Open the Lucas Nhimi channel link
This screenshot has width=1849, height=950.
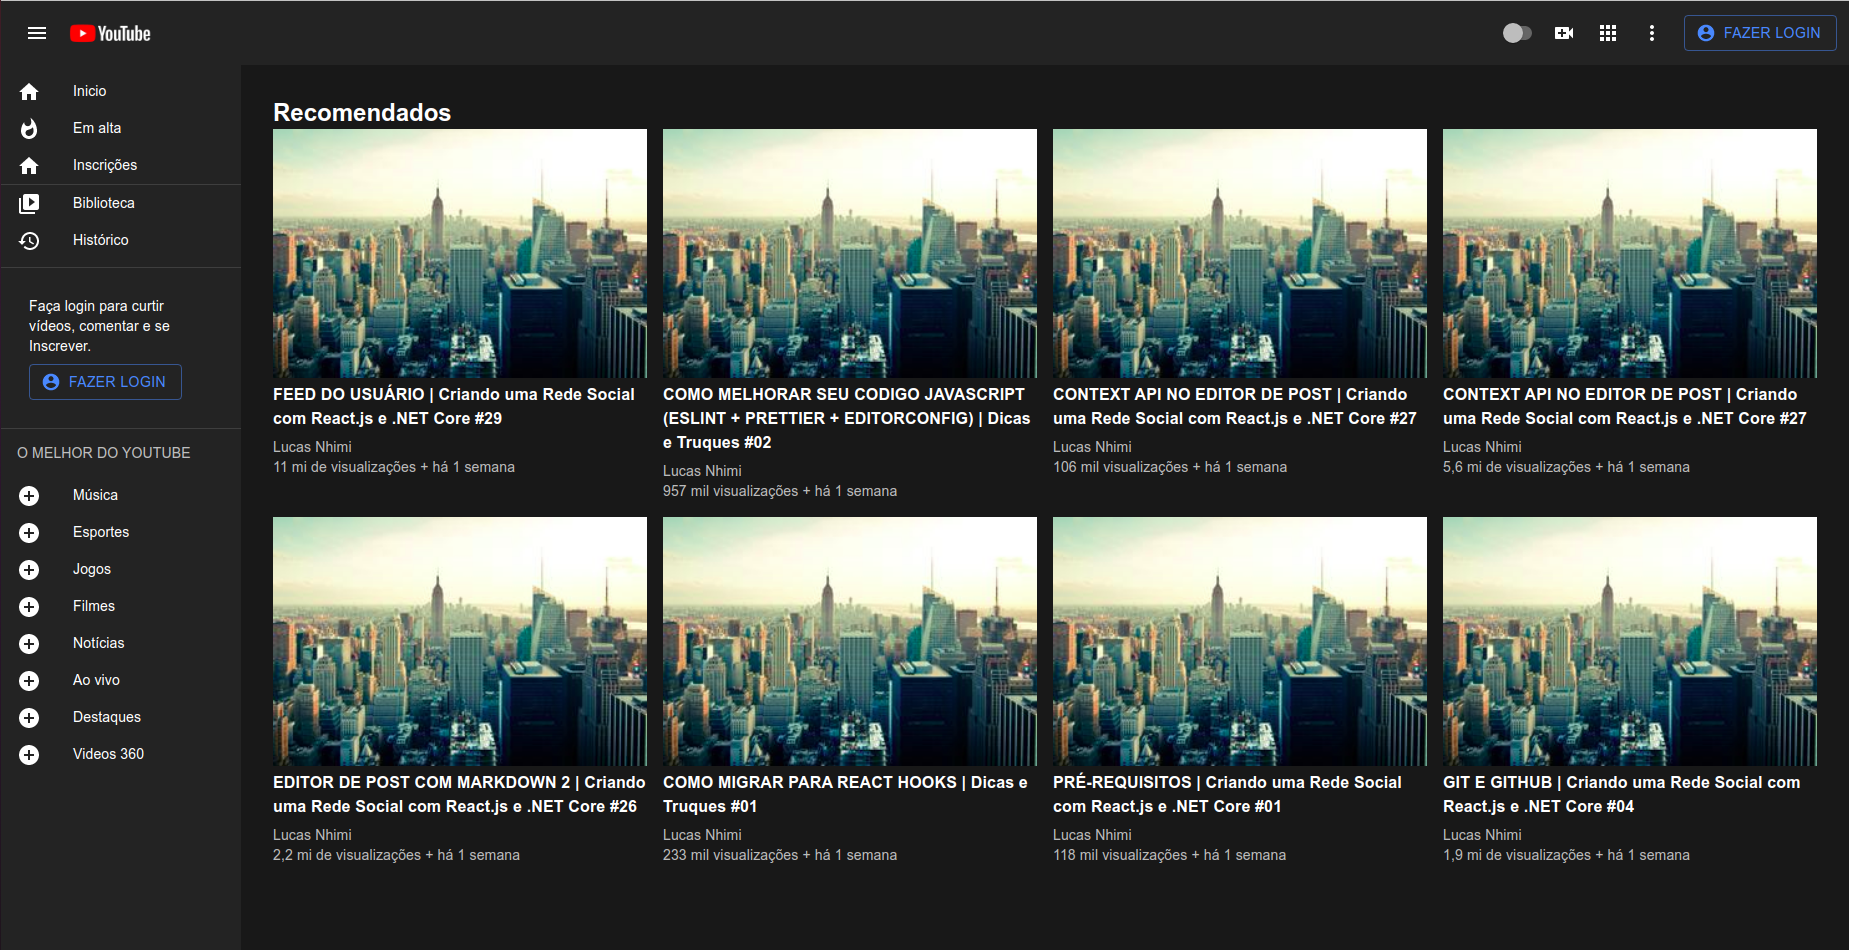(x=312, y=447)
